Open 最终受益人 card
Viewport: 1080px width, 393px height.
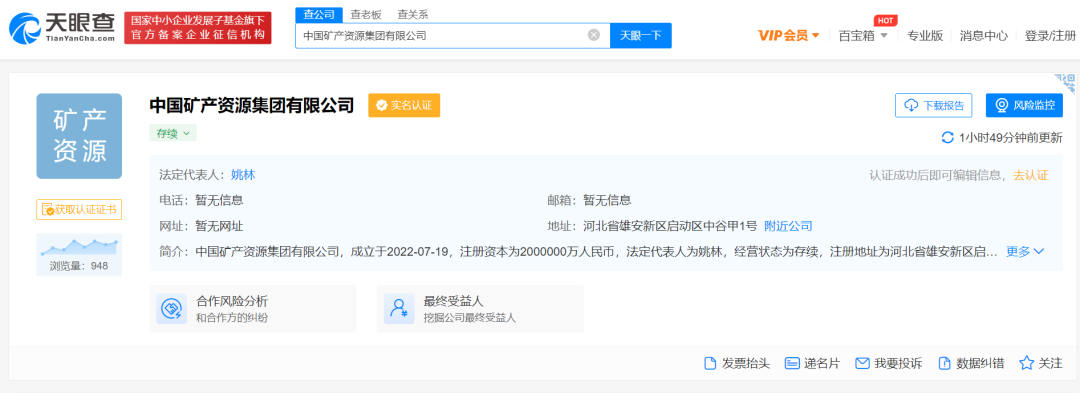pyautogui.click(x=480, y=308)
